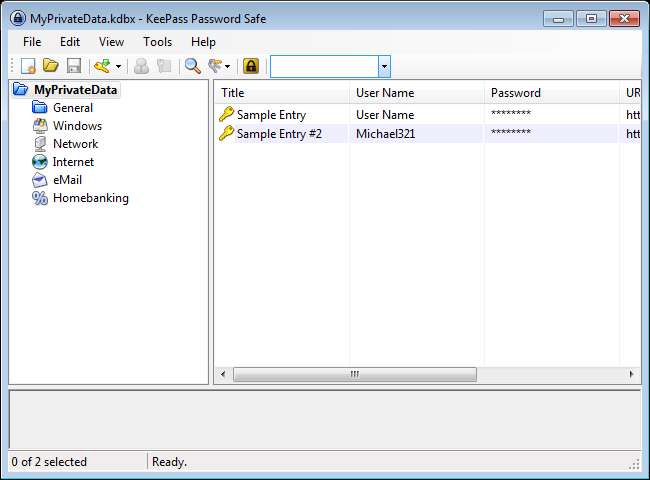Click the eMail envelope icon
This screenshot has width=650, height=480.
point(40,180)
